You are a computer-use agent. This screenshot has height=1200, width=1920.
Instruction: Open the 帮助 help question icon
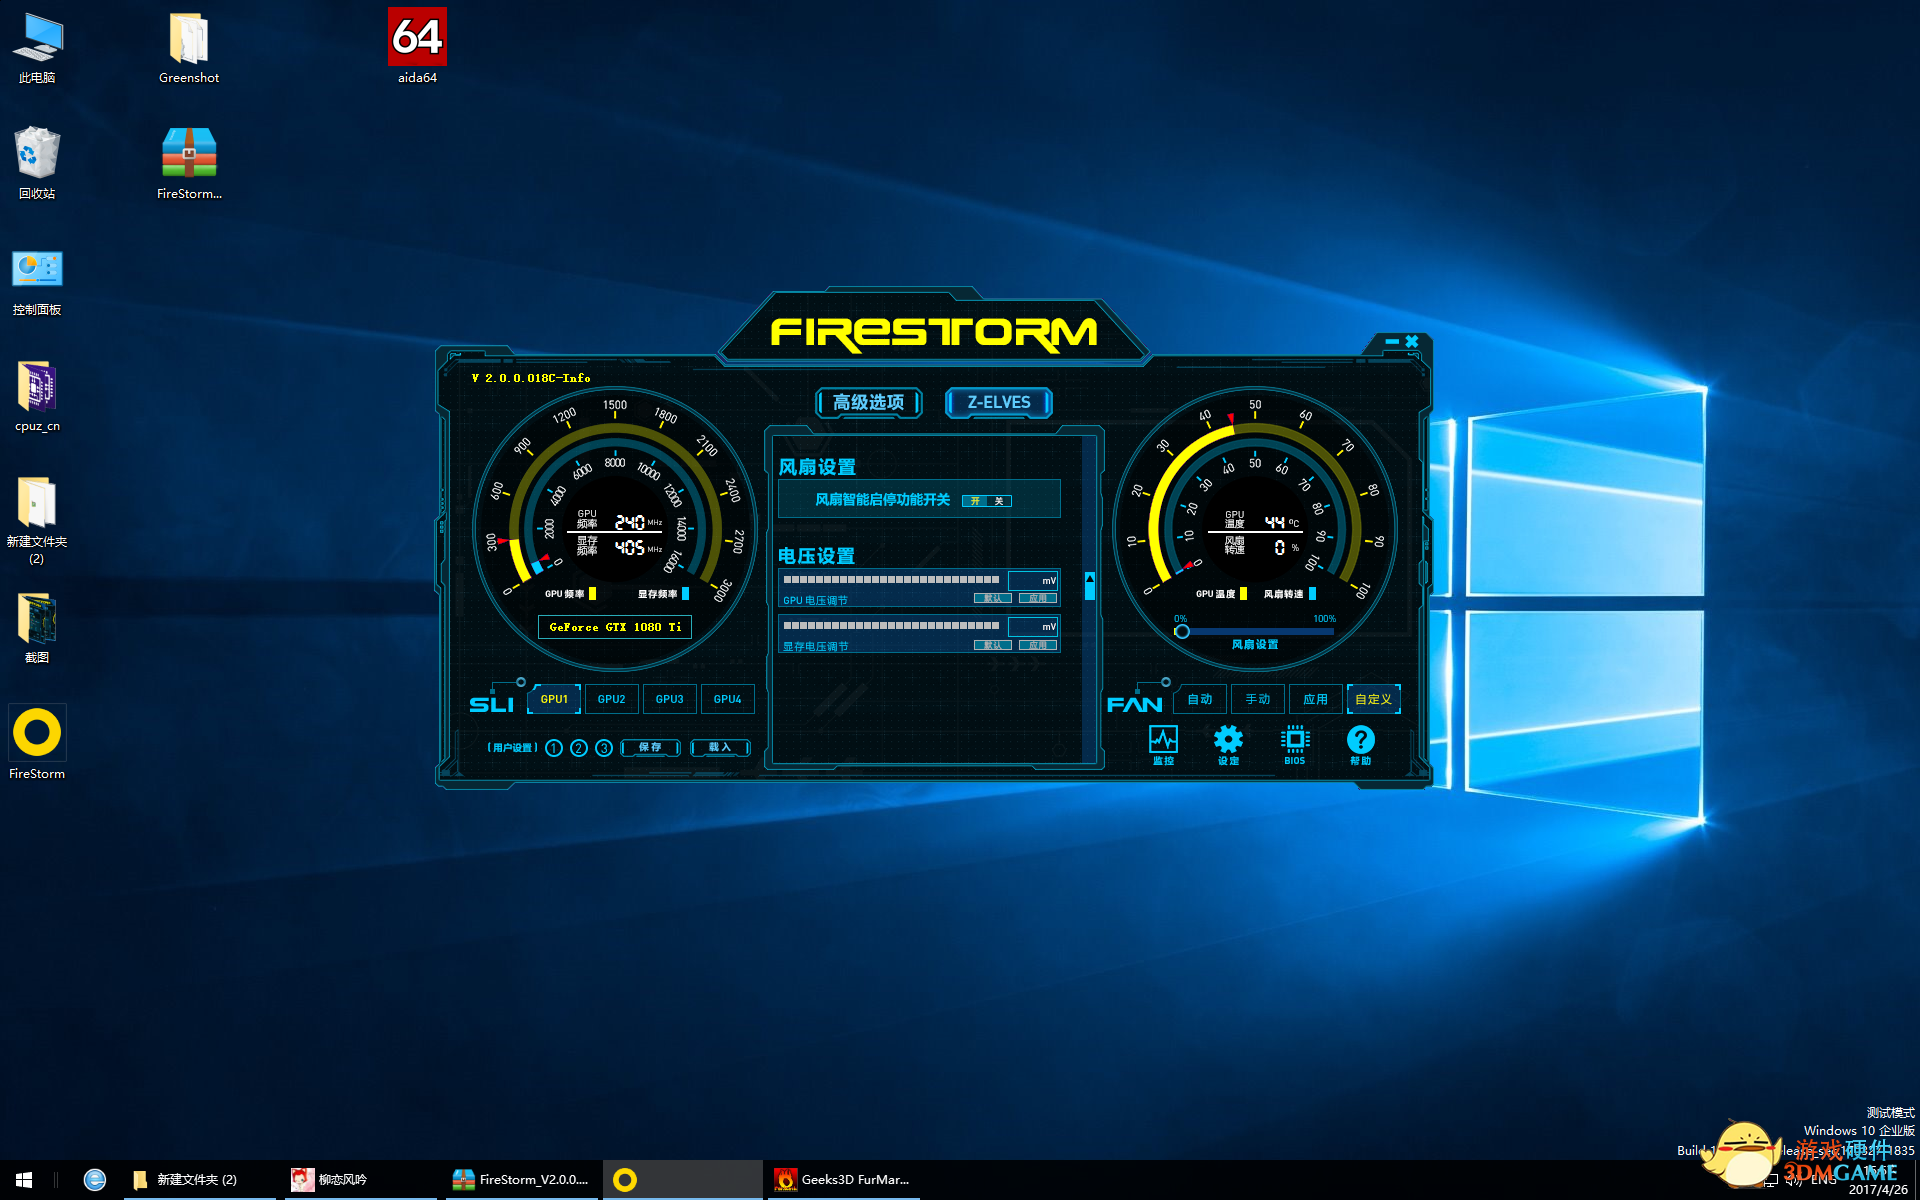(1360, 745)
